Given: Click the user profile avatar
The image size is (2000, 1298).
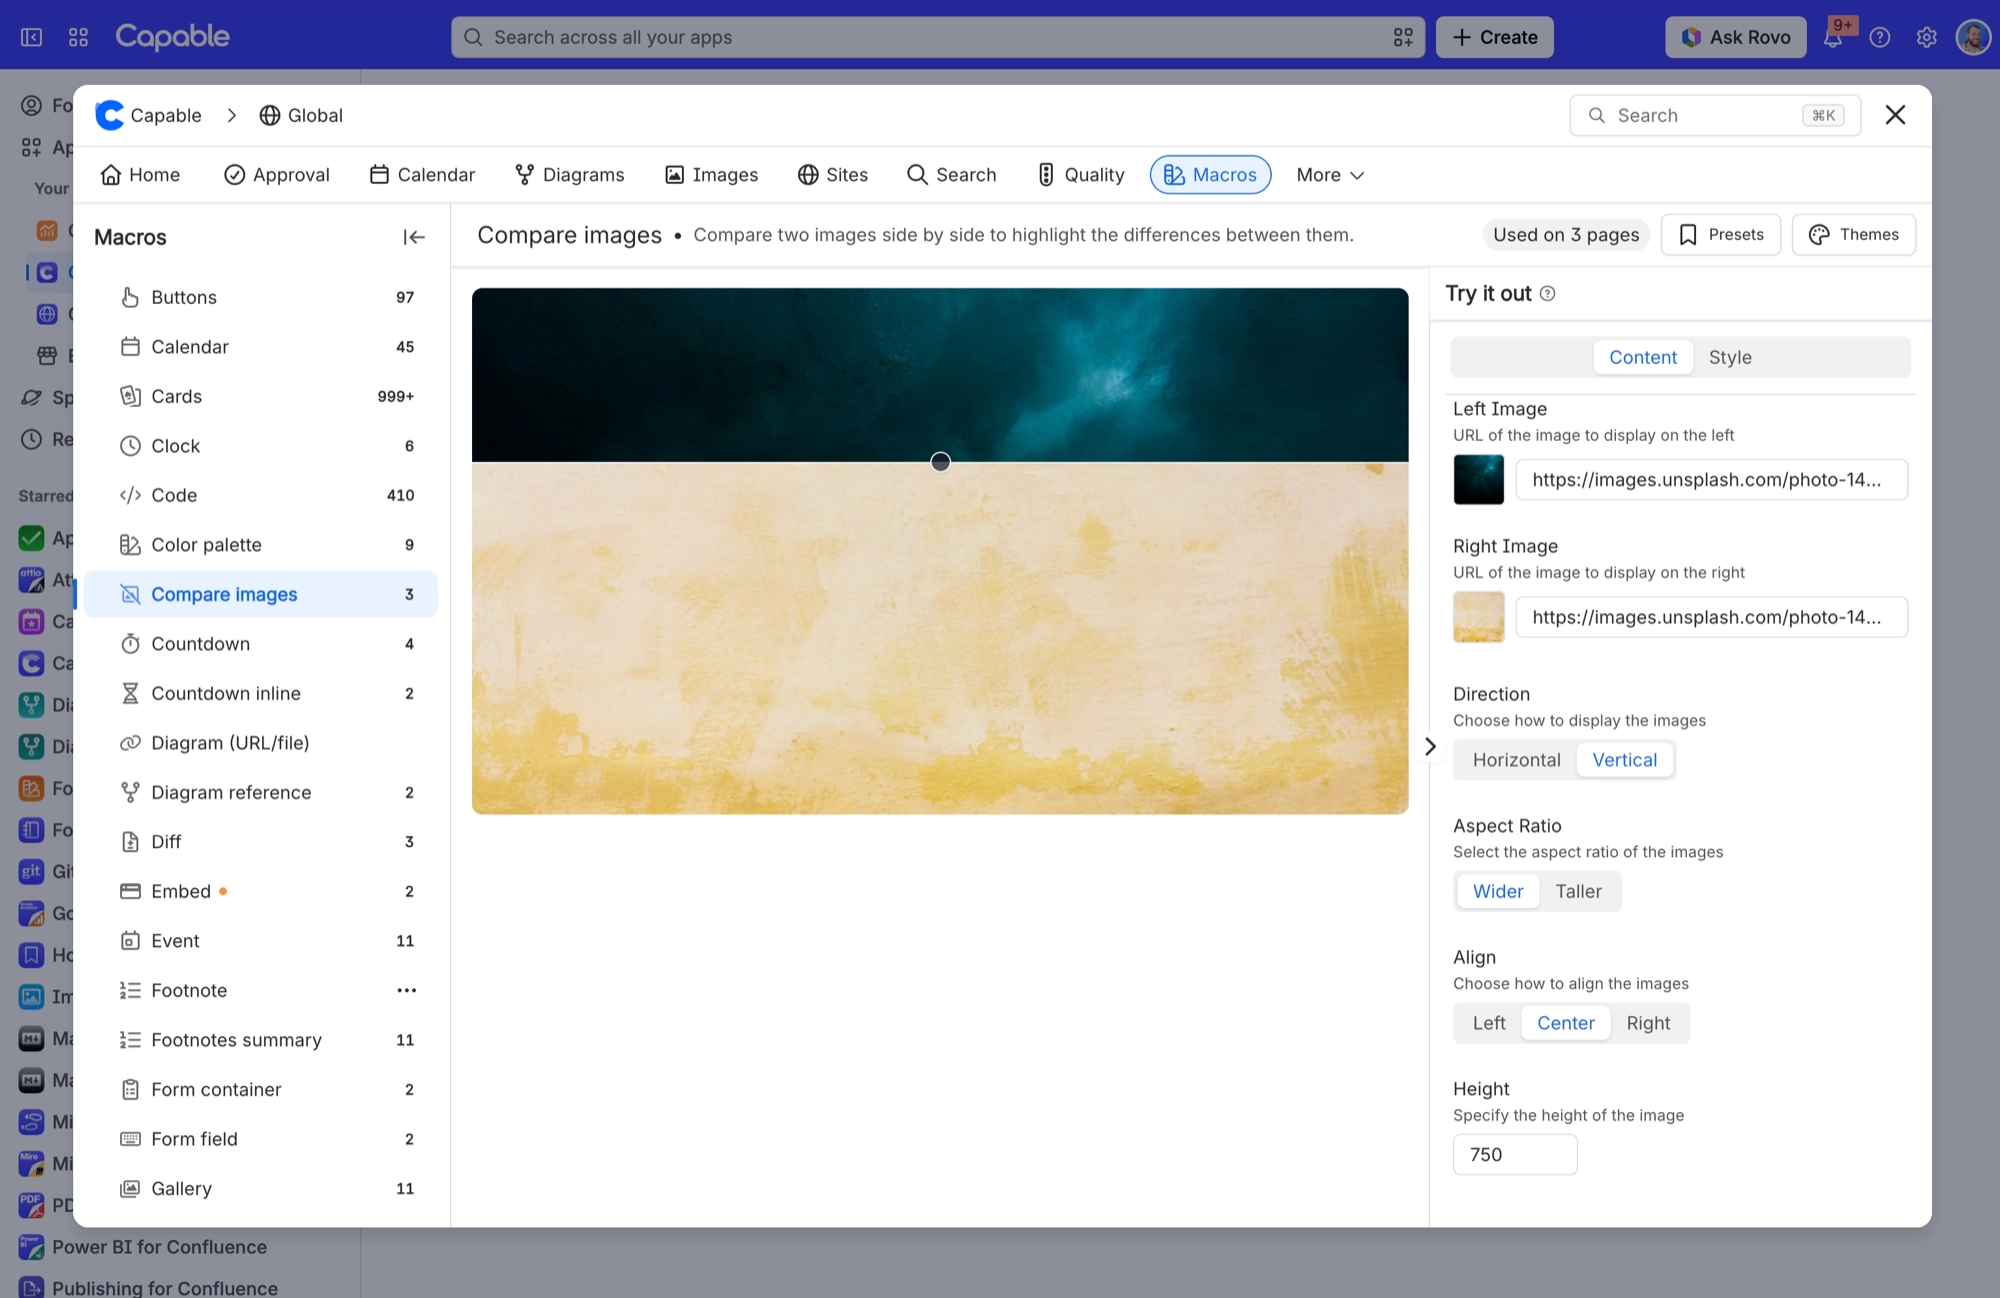Looking at the screenshot, I should 1973,37.
